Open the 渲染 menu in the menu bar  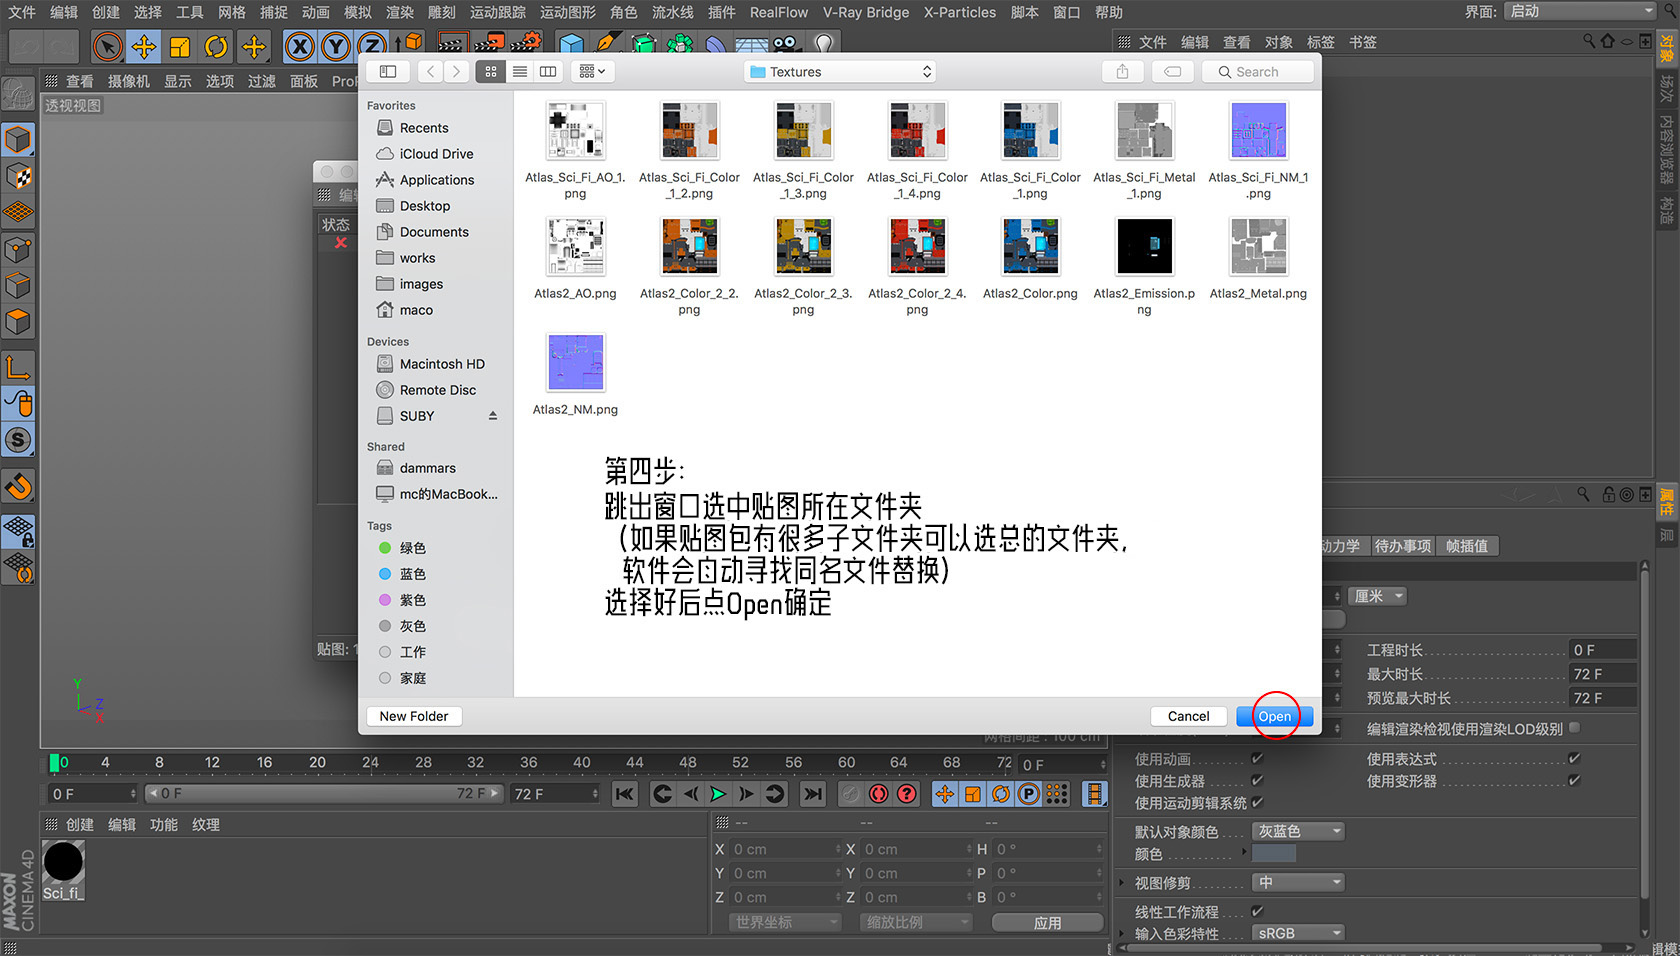coord(400,12)
